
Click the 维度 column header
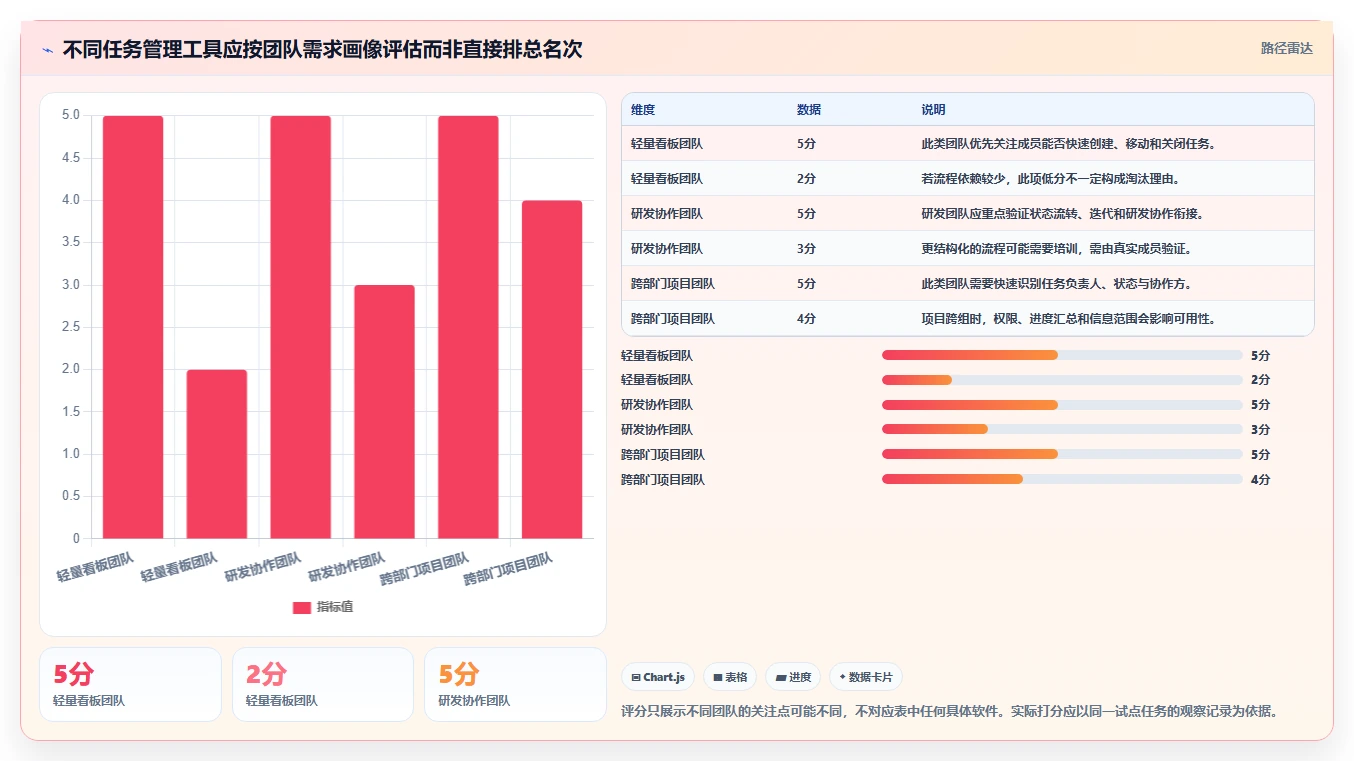643,110
